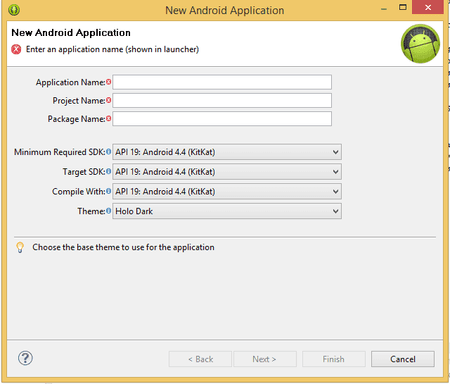Image resolution: width=450 pixels, height=384 pixels.
Task: Click the lightbulb tip icon
Action: pyautogui.click(x=20, y=247)
